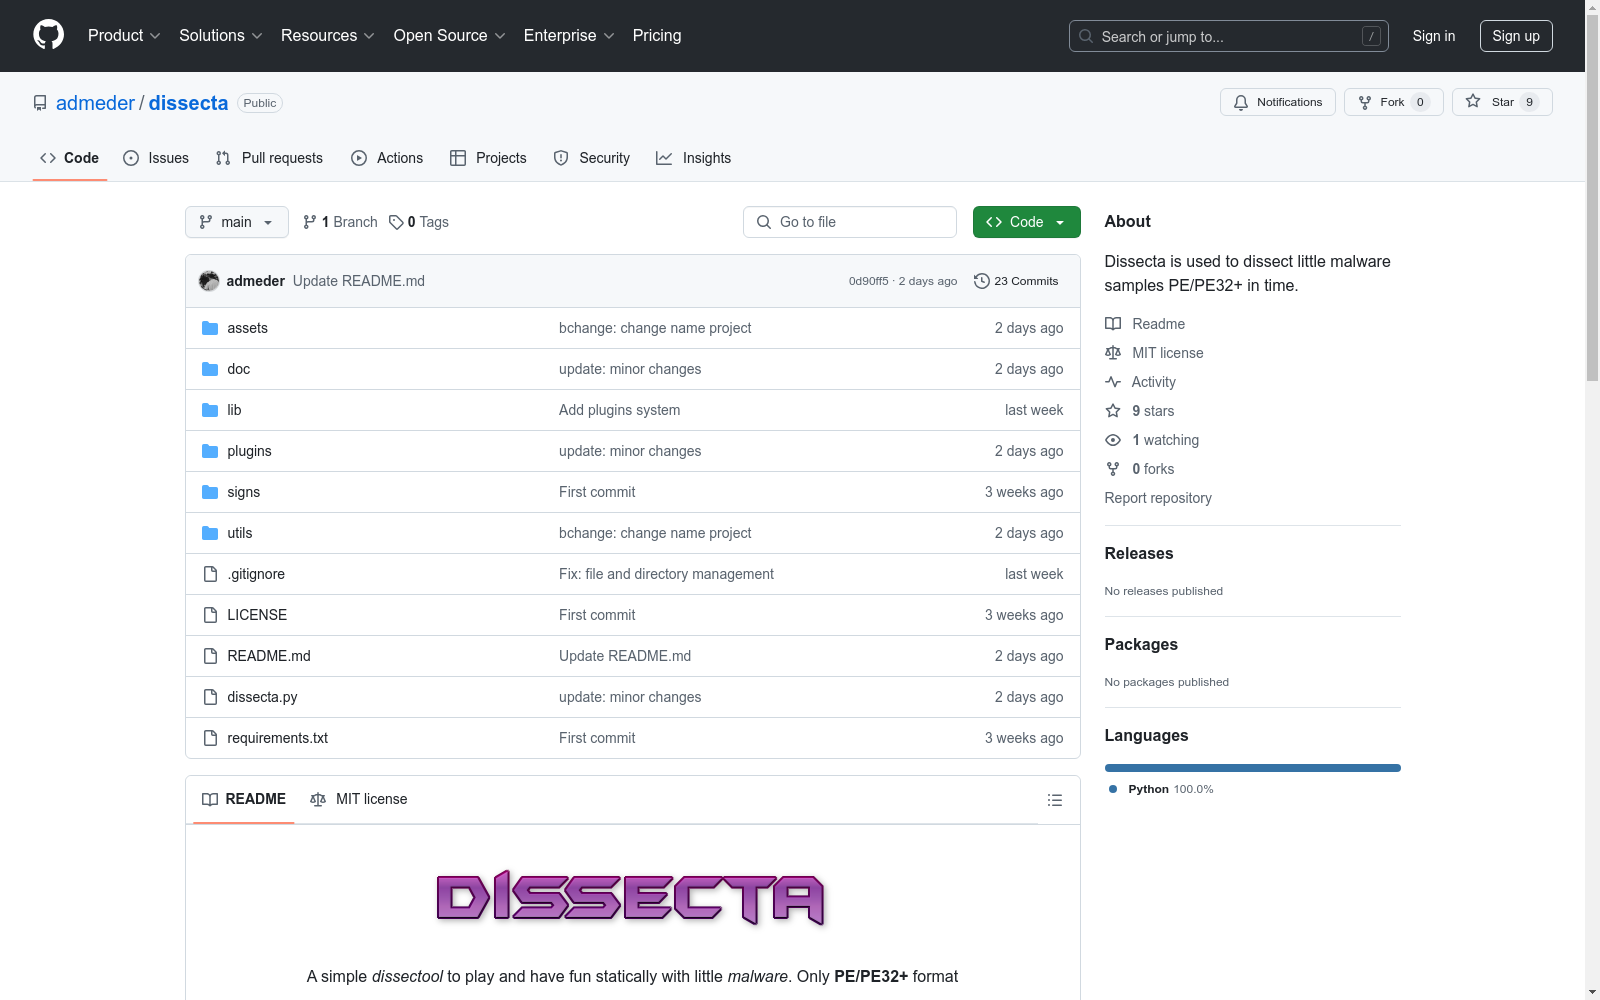Open the Pull requests tab

269,158
